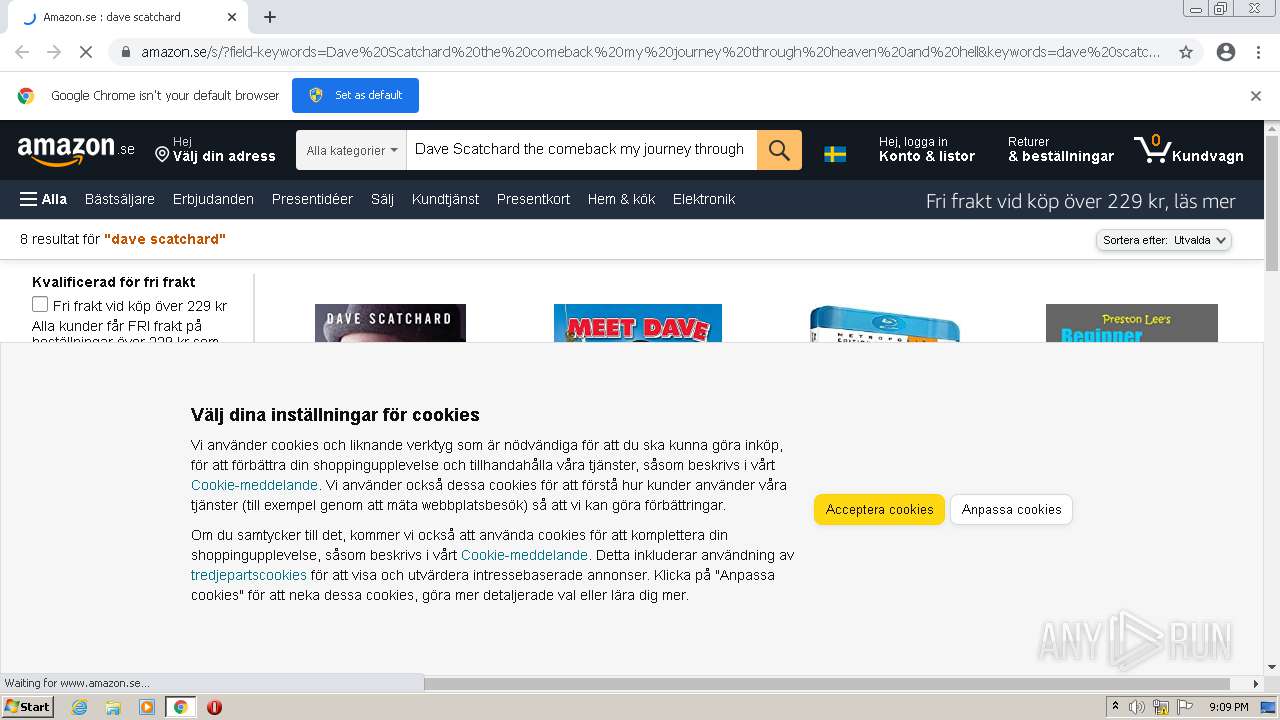
Task: Open the Bästsäljare page
Action: coord(120,199)
